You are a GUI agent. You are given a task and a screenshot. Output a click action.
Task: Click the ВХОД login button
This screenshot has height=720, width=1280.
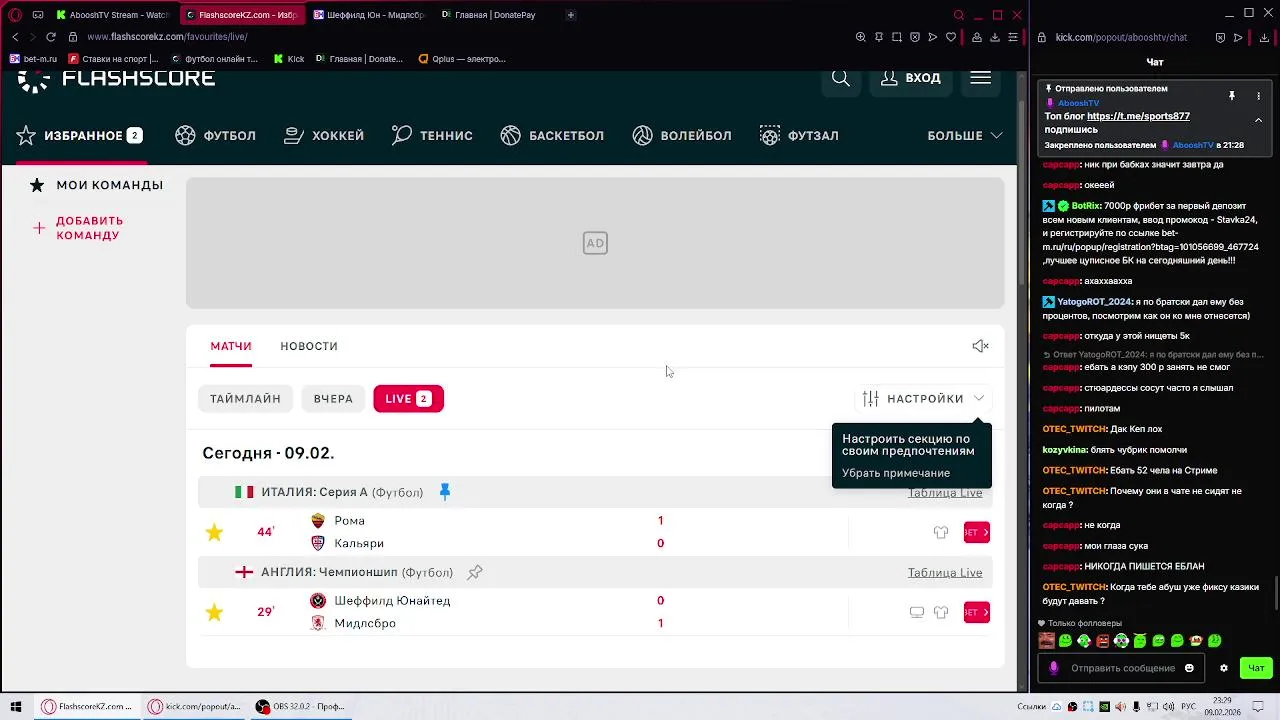[x=910, y=78]
